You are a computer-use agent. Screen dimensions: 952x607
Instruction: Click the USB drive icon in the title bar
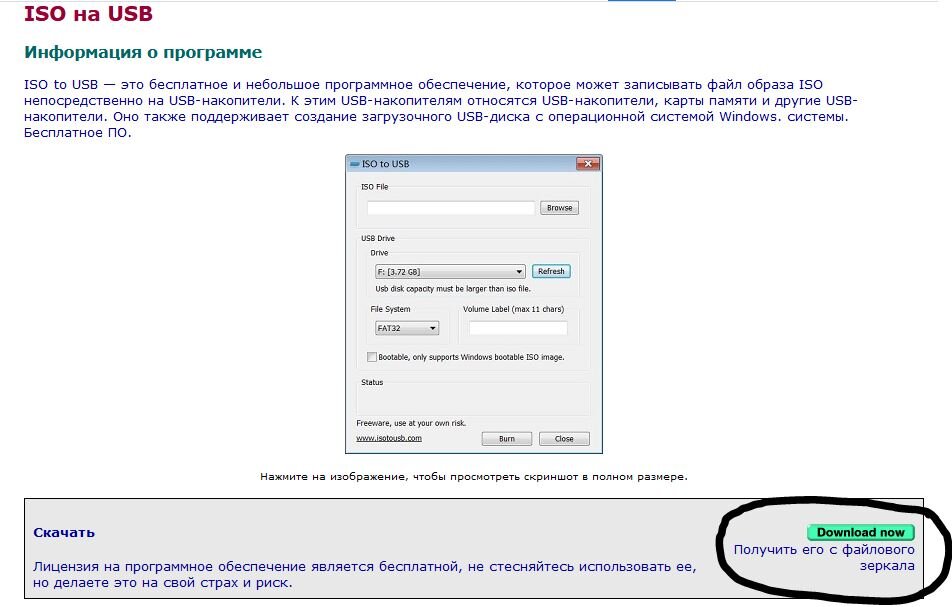[x=356, y=162]
